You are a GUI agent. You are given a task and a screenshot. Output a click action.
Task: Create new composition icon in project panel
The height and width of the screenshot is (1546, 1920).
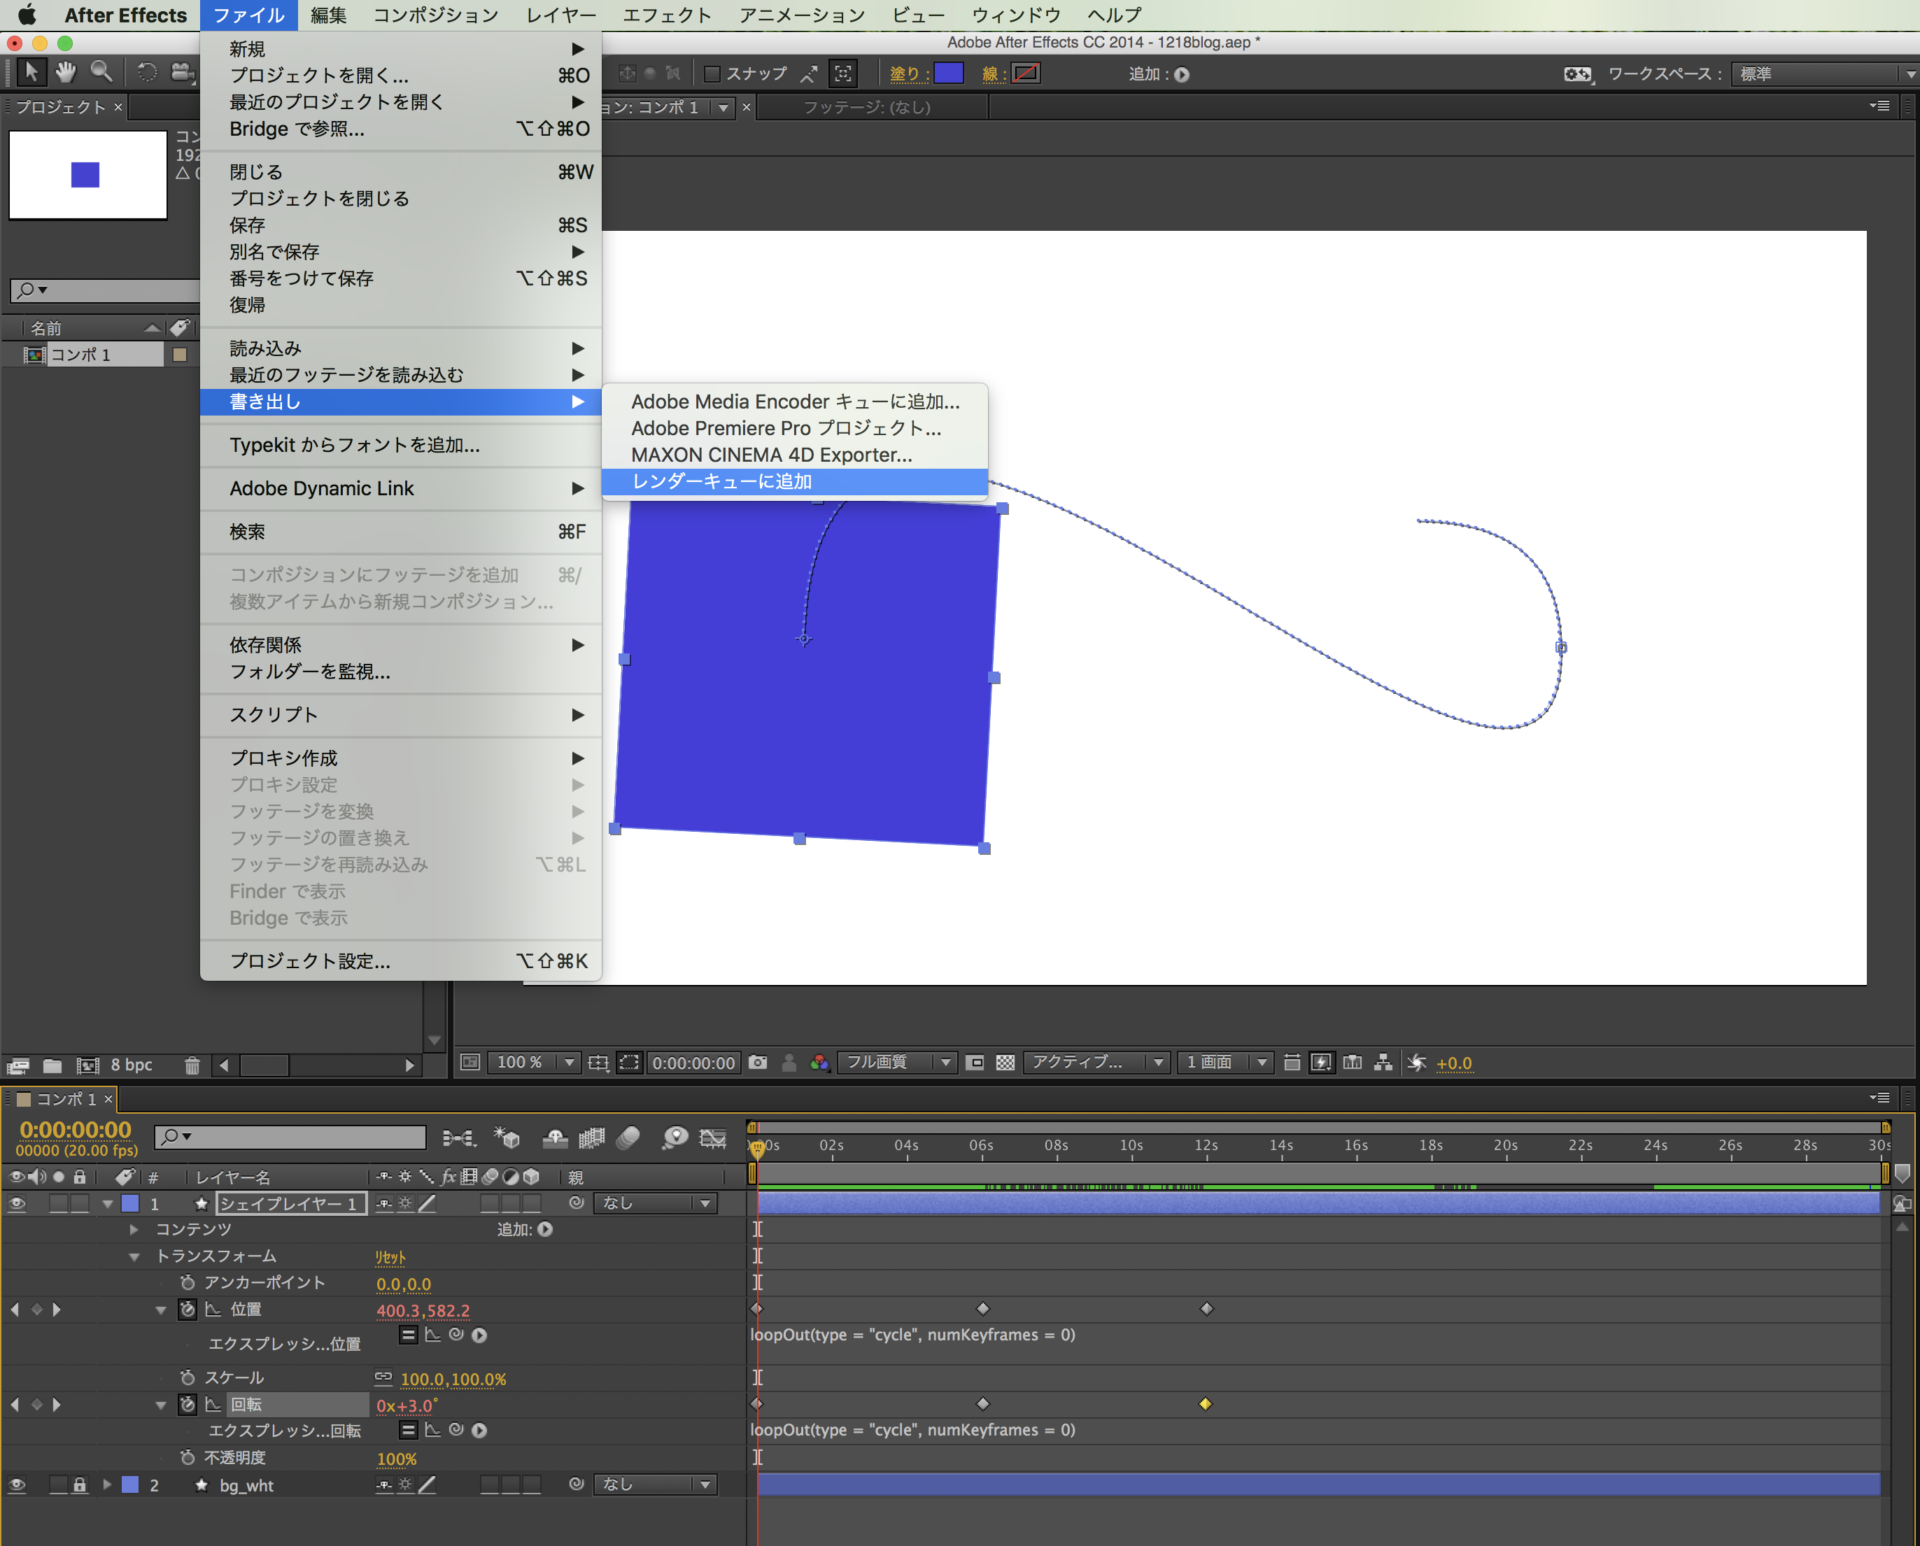coord(88,1065)
